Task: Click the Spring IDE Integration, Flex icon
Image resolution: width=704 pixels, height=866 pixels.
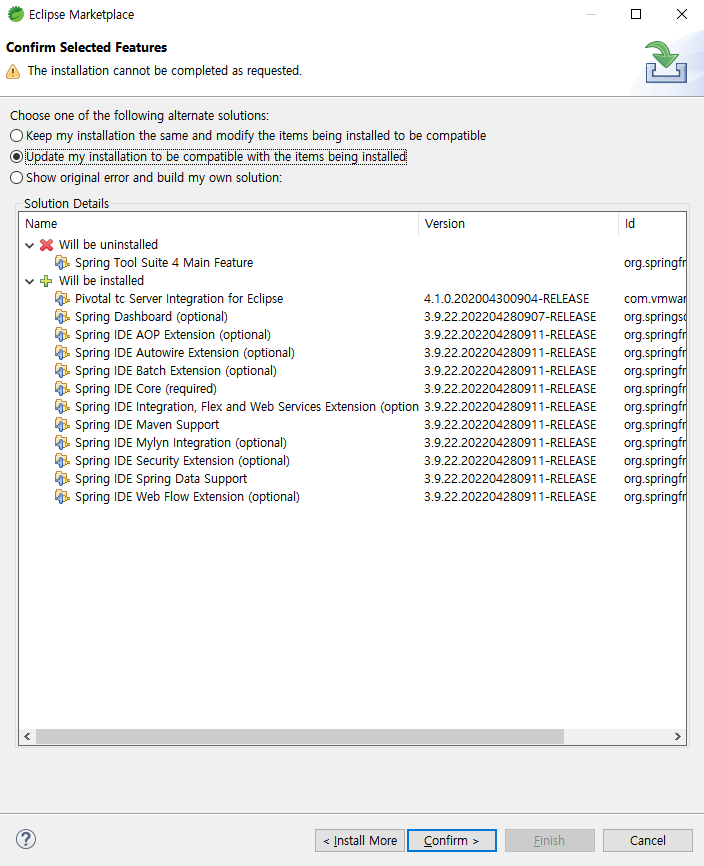Action: coord(62,406)
